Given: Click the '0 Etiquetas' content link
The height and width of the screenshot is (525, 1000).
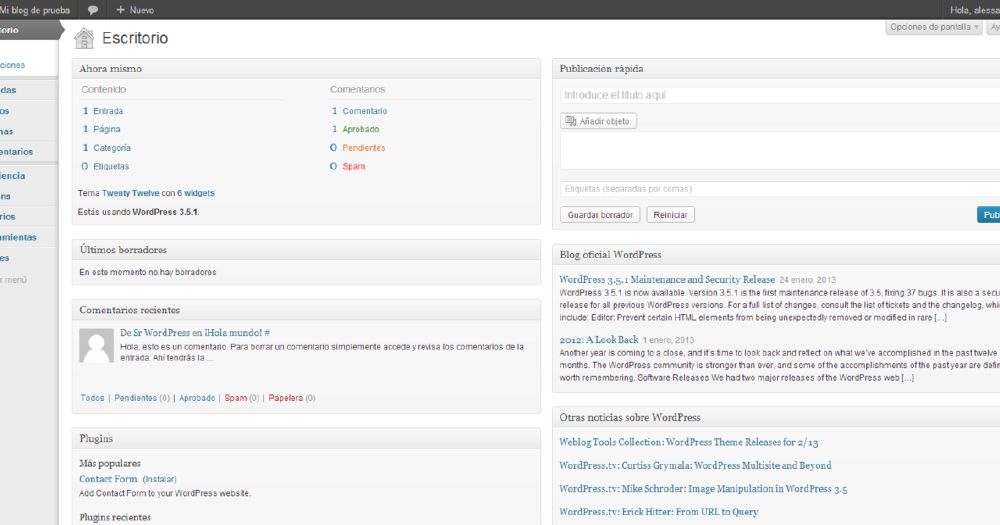Looking at the screenshot, I should pos(105,166).
